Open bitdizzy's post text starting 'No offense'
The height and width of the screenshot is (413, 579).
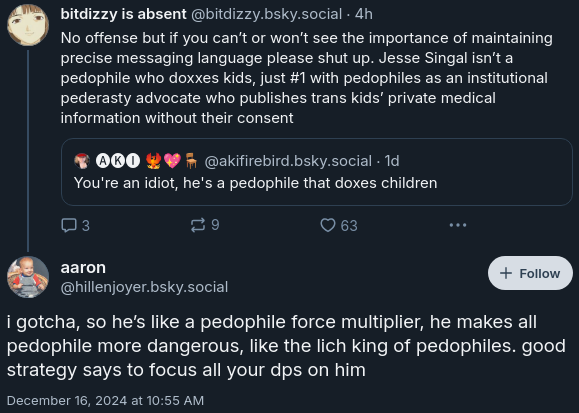point(306,78)
